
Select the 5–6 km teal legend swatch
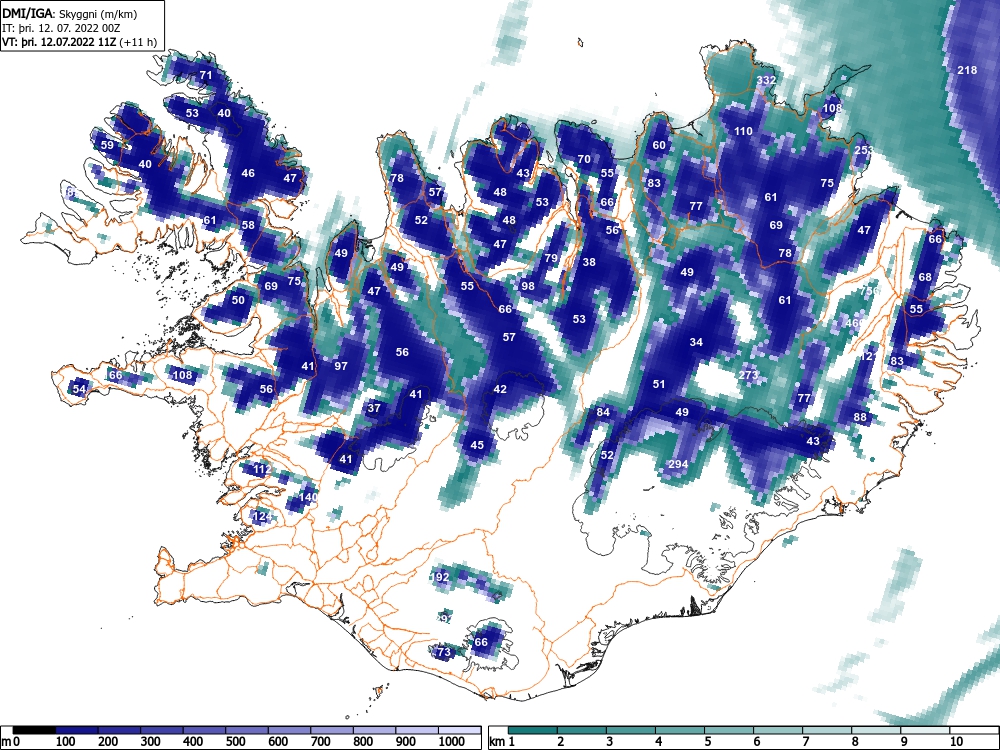coord(729,730)
